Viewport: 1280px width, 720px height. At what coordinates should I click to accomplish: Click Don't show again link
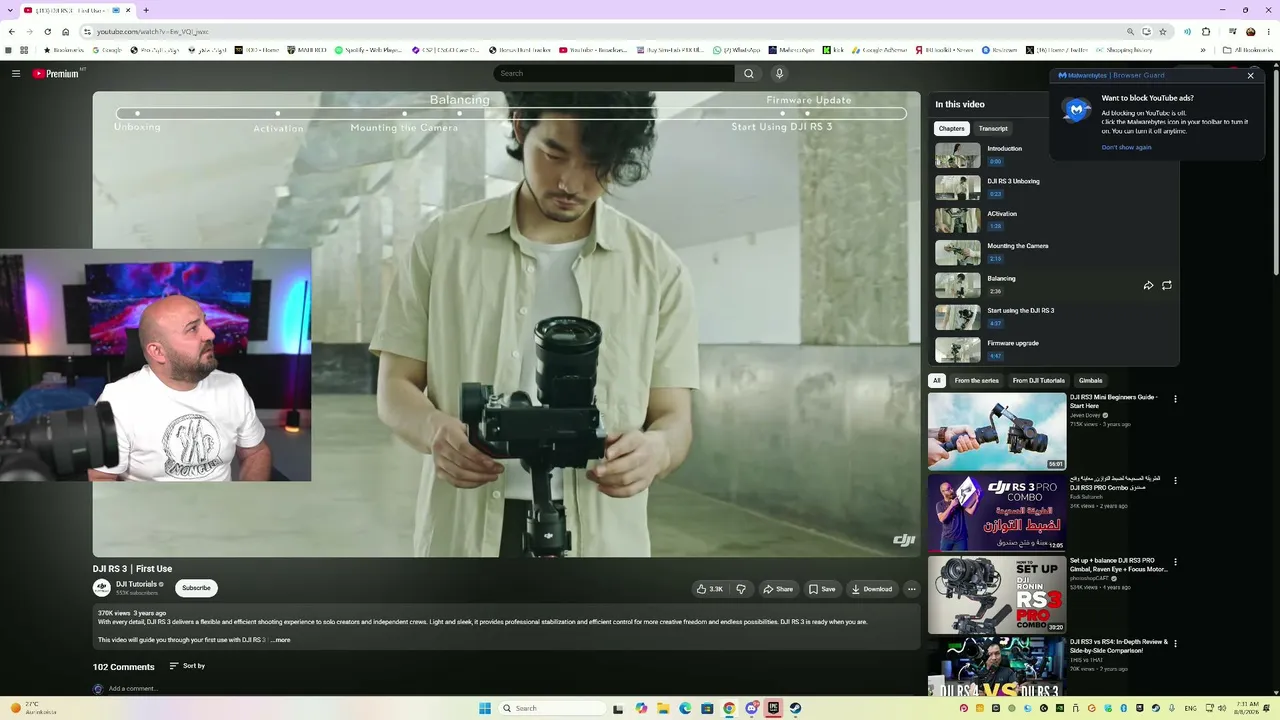[x=1127, y=147]
